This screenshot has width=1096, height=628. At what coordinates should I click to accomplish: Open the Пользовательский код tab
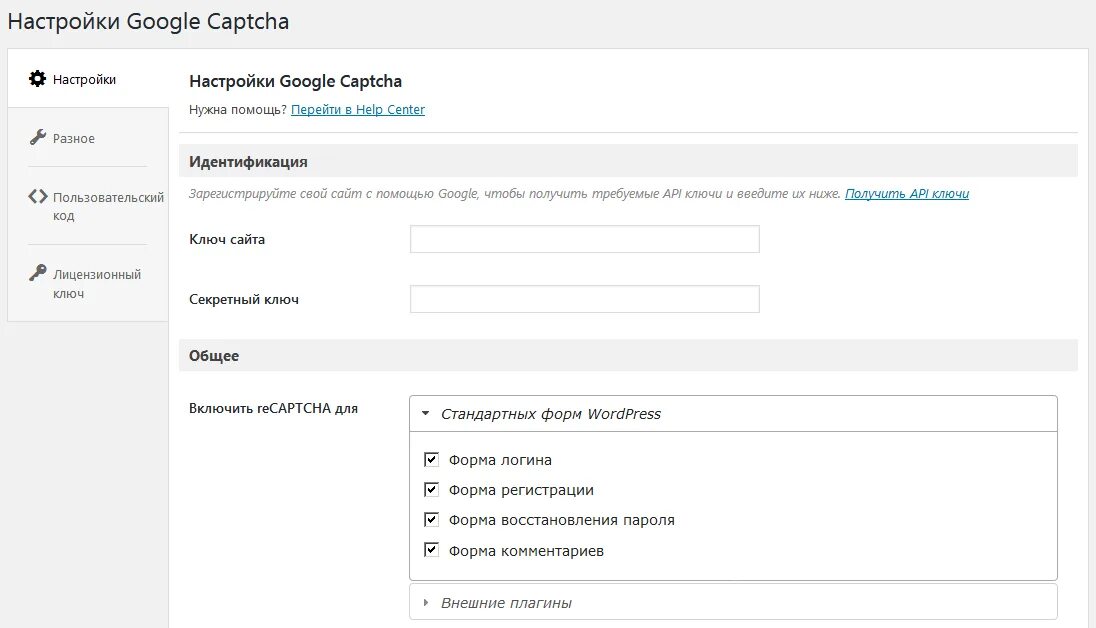click(108, 206)
